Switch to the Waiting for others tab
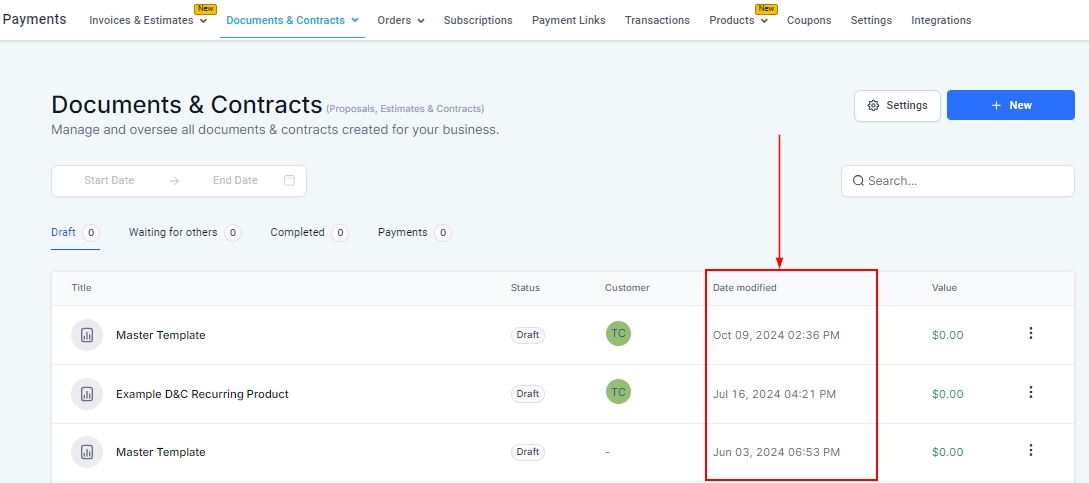The width and height of the screenshot is (1089, 483). 173,232
